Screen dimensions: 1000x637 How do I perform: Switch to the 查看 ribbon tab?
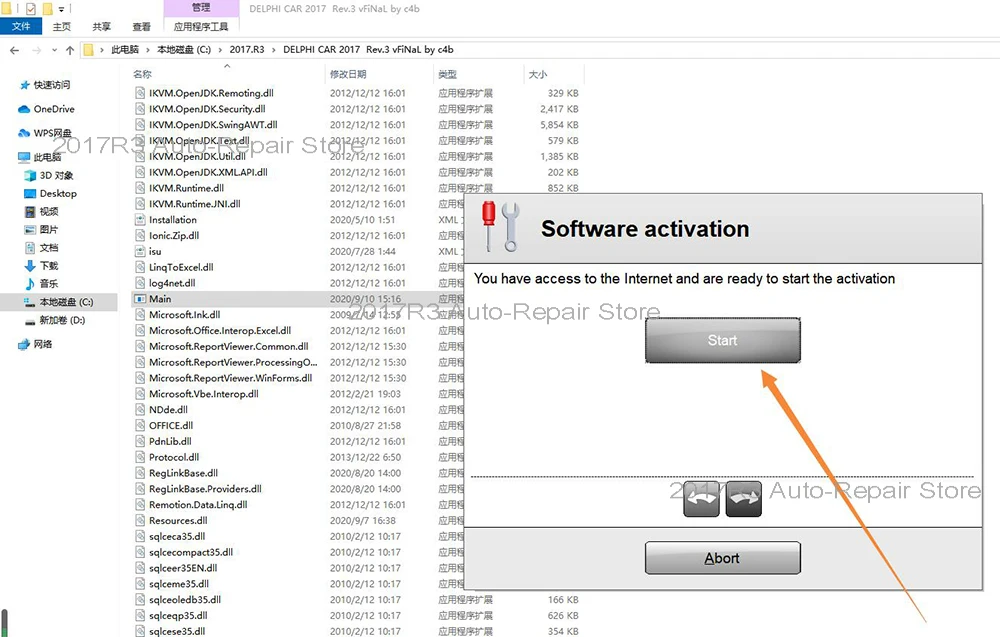142,26
